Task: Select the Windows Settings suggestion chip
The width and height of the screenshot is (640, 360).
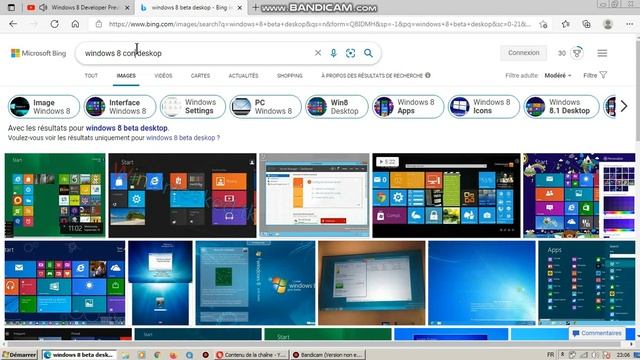Action: (x=193, y=107)
